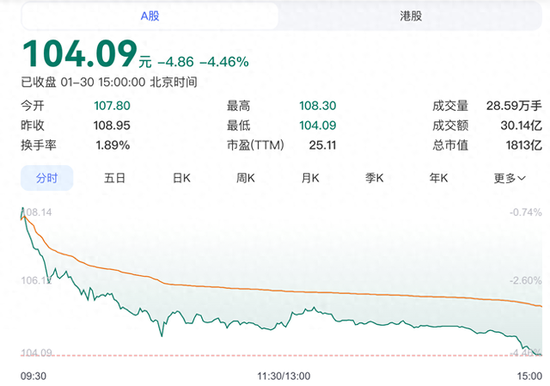Click the 成交量 value 28.59万手
Screen dimensions: 550x386
pyautogui.click(x=514, y=106)
